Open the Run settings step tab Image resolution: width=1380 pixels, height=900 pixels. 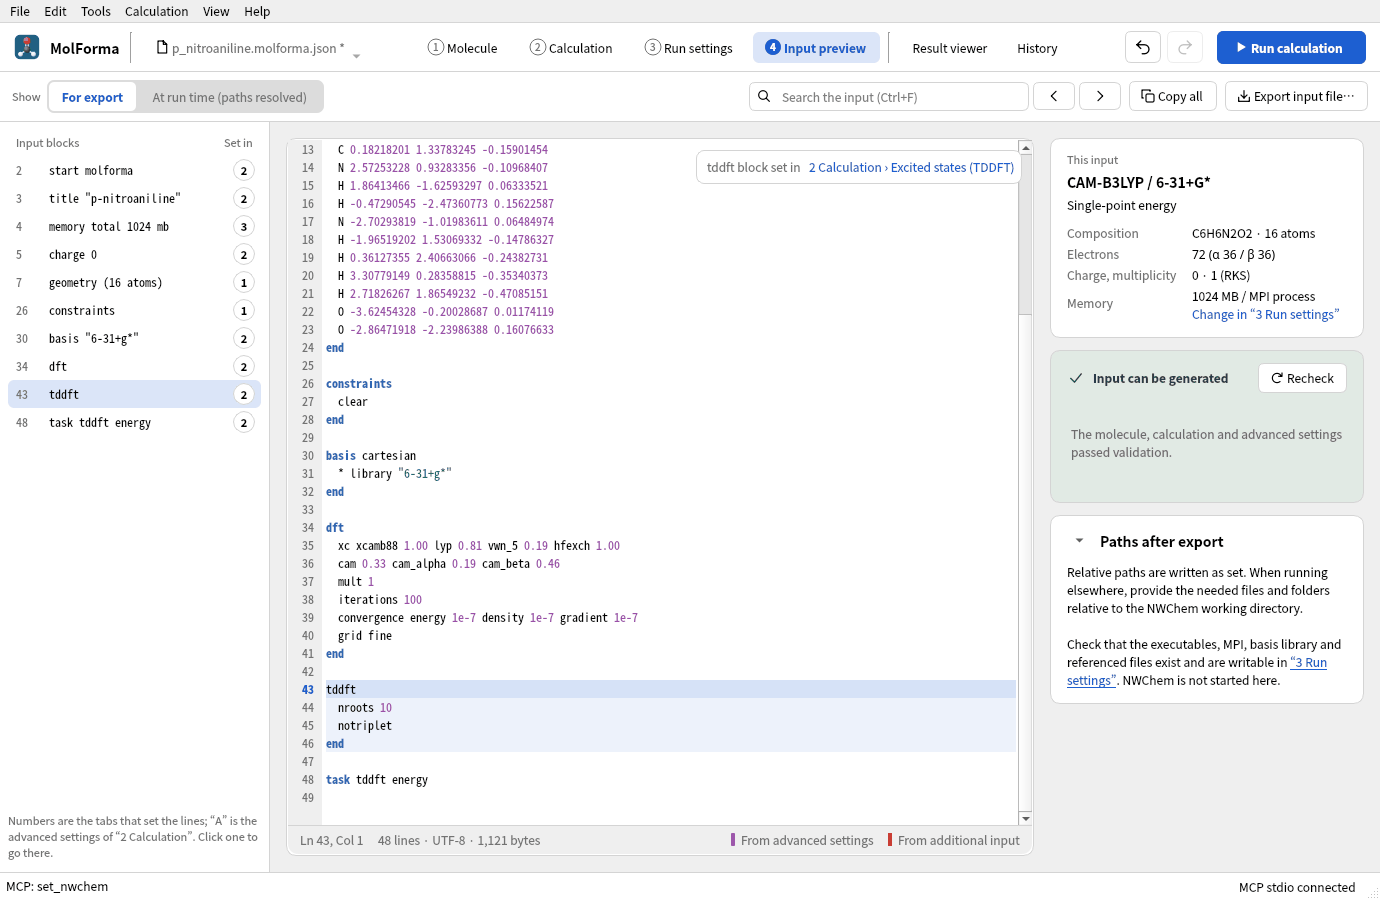point(689,48)
